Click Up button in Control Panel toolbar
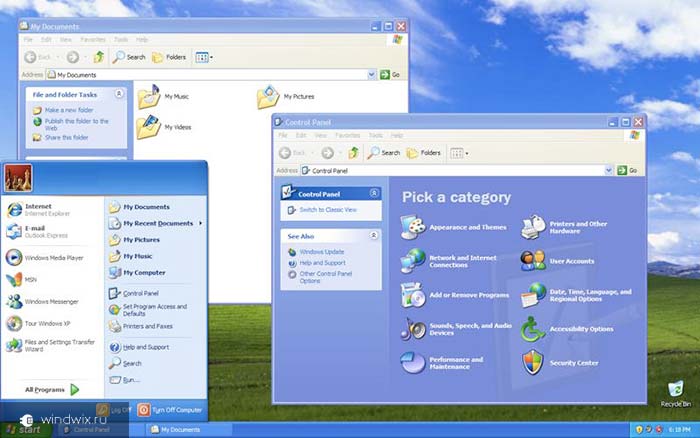Image resolution: width=700 pixels, height=438 pixels. pos(354,153)
